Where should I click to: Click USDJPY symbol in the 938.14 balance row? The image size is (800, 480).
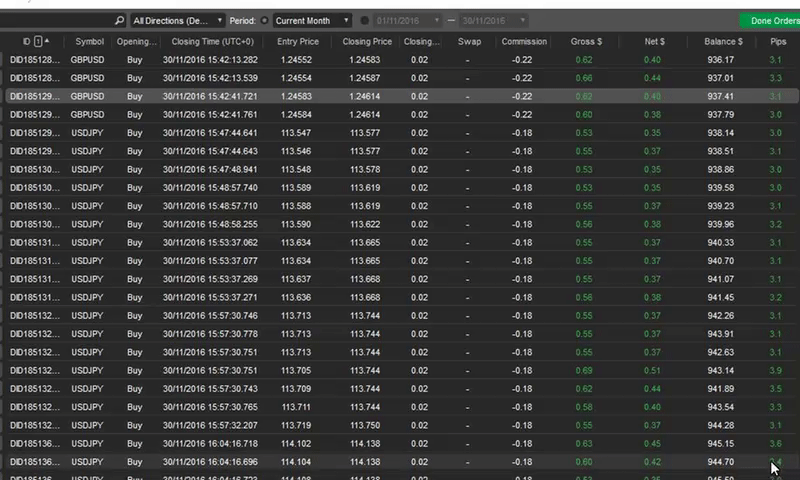(x=87, y=133)
